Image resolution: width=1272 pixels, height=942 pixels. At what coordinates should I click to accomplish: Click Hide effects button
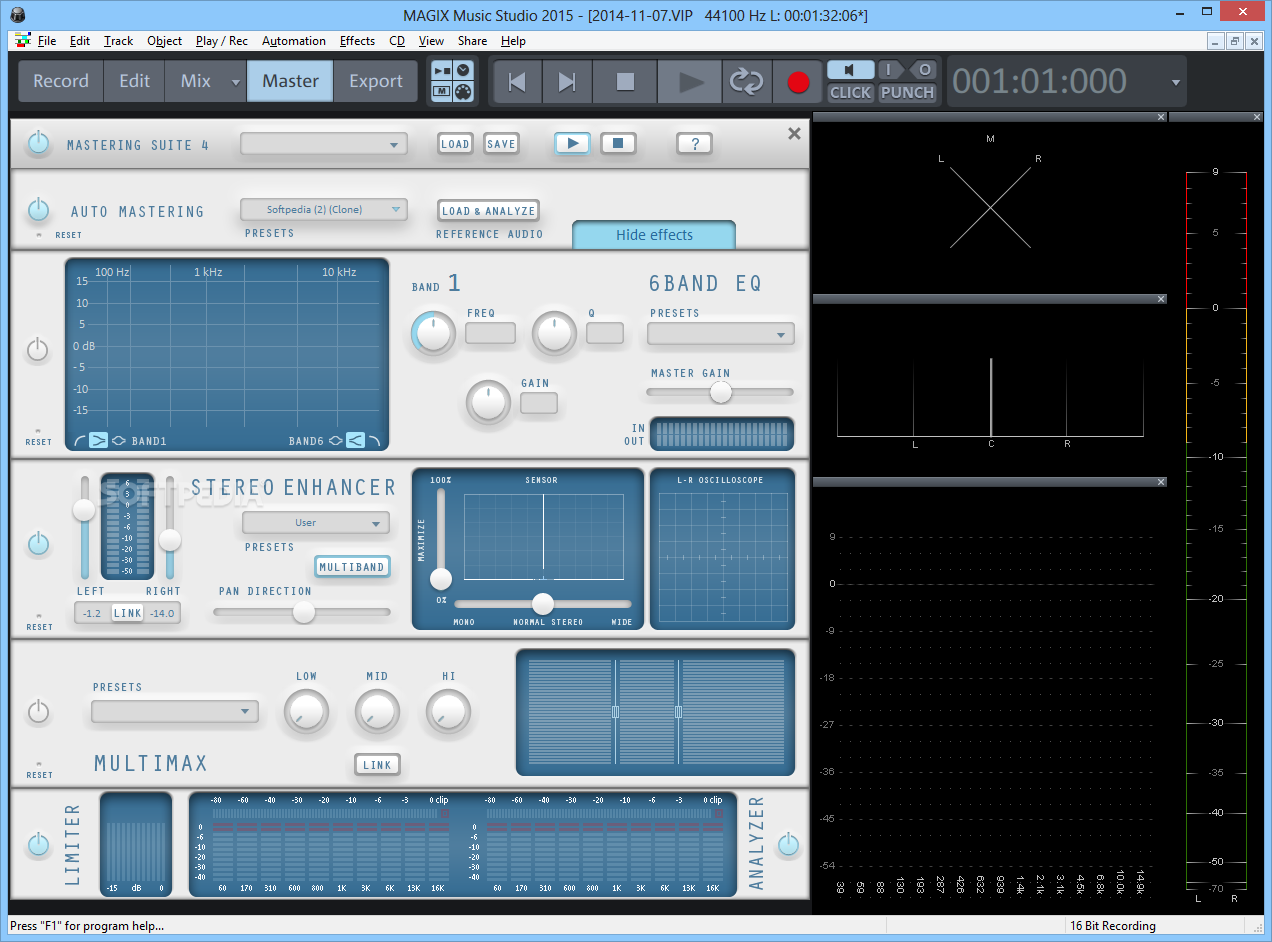(x=654, y=235)
